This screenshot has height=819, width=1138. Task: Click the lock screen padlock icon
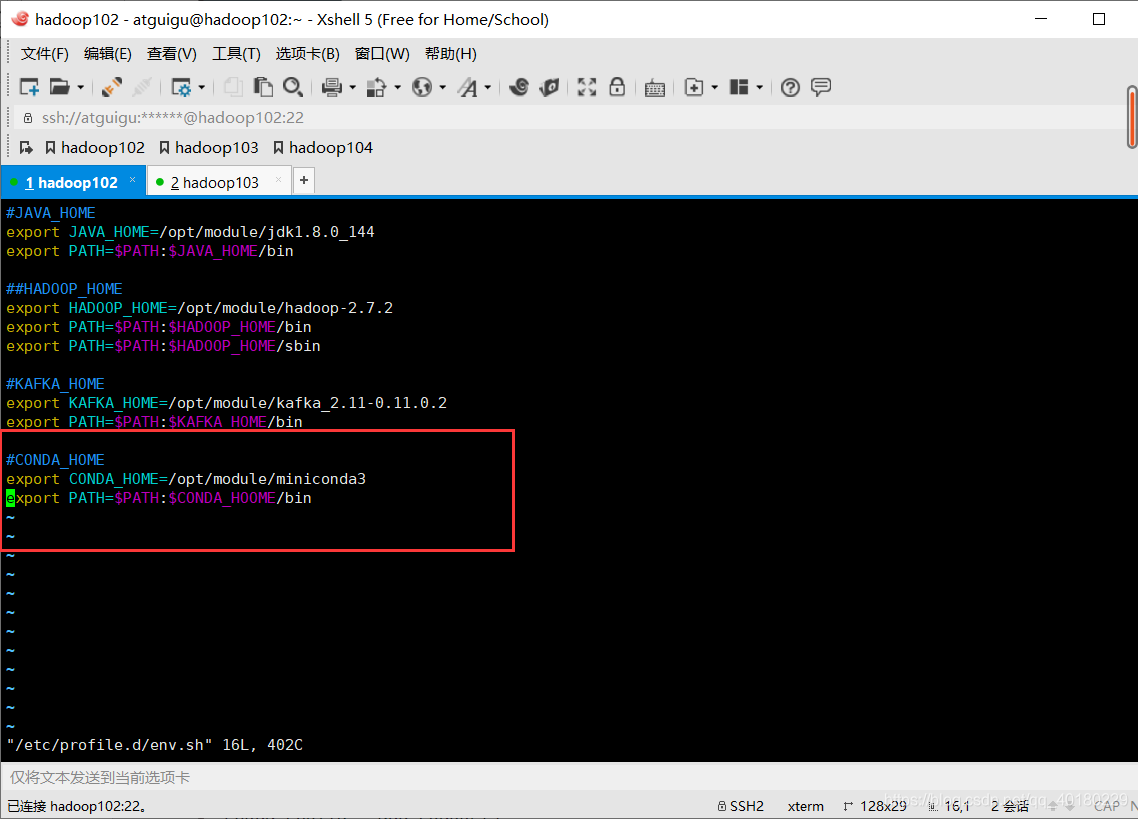617,87
